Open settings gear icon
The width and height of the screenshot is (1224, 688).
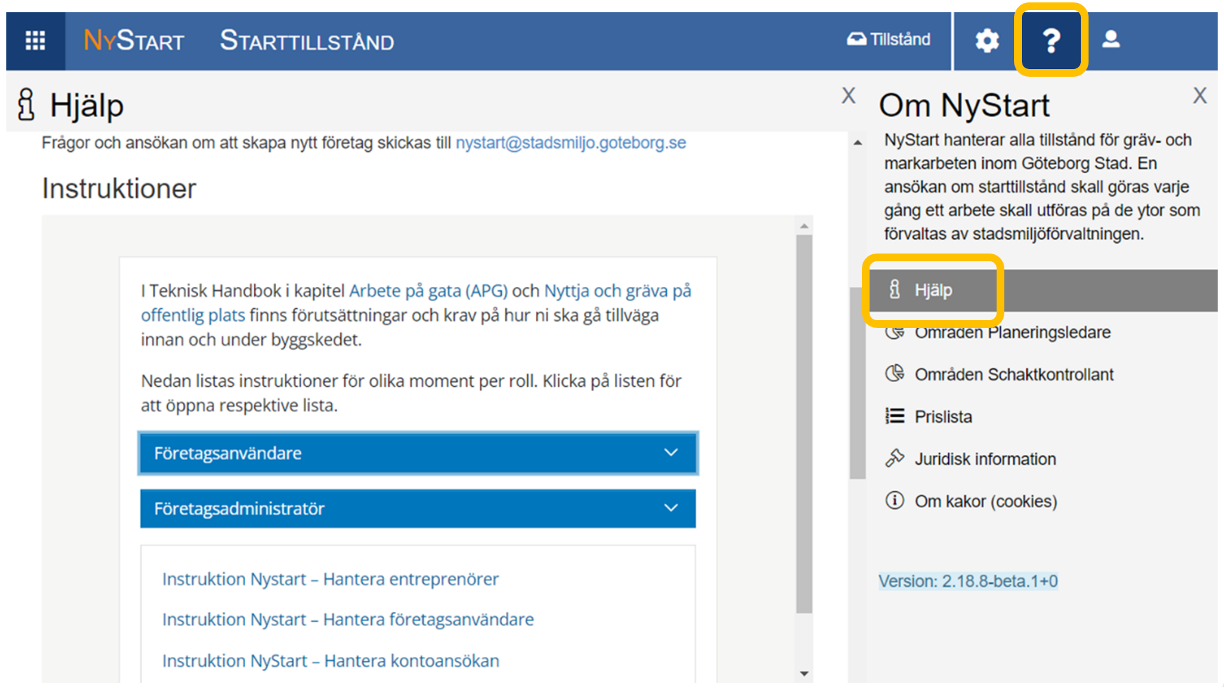tap(987, 40)
